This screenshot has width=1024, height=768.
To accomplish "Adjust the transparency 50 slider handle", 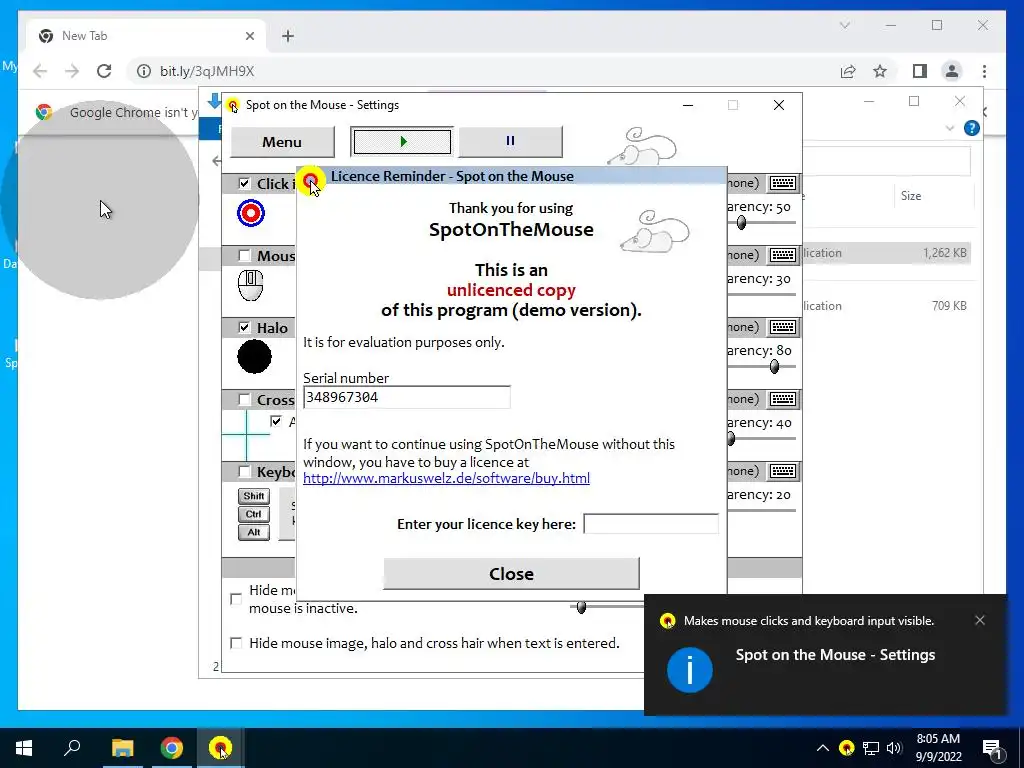I will tap(741, 223).
